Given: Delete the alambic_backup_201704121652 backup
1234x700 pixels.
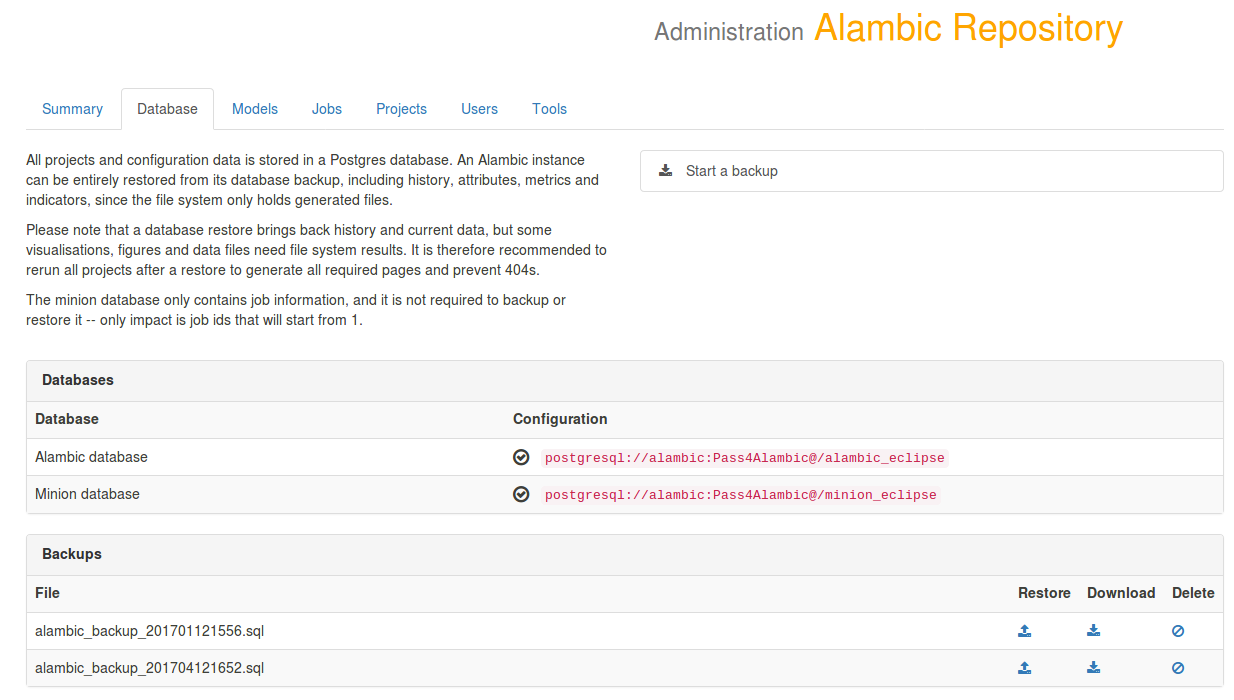Looking at the screenshot, I should click(x=1177, y=667).
